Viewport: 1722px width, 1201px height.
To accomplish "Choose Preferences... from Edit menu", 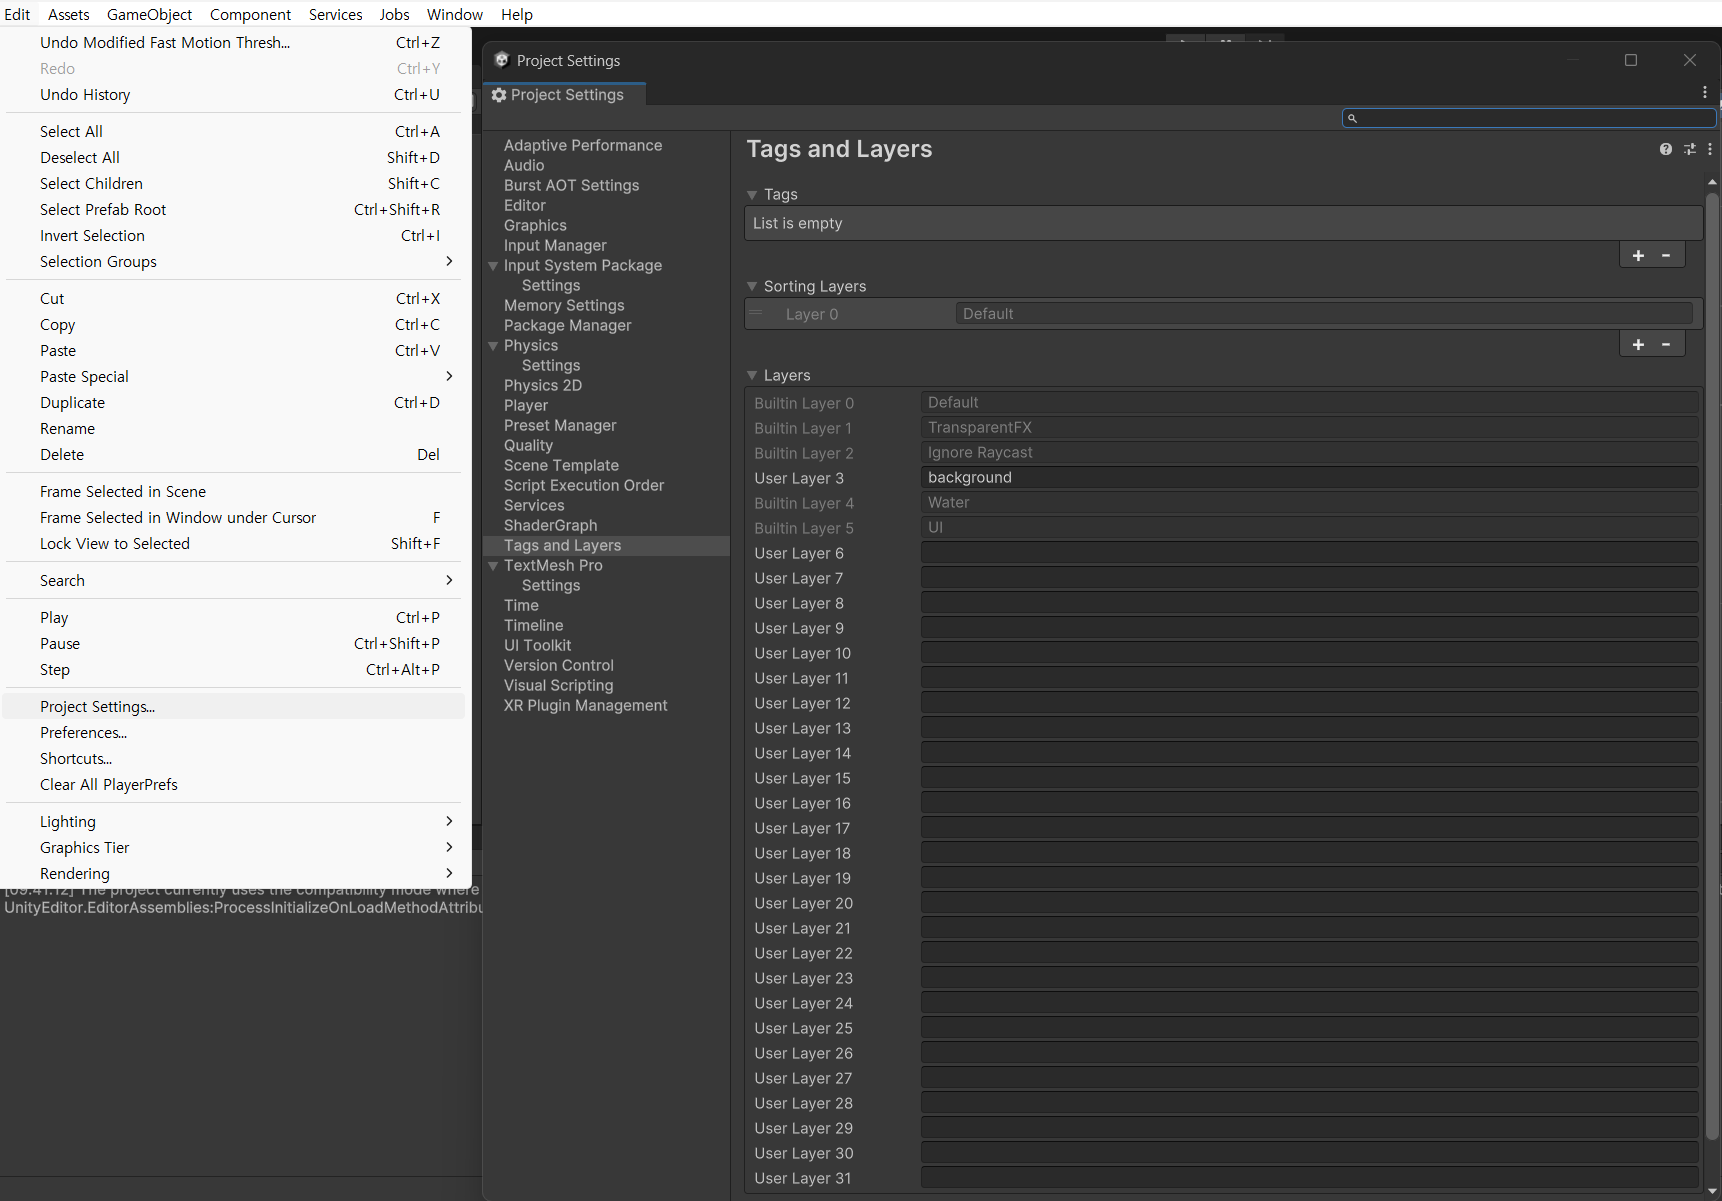I will 235,733.
